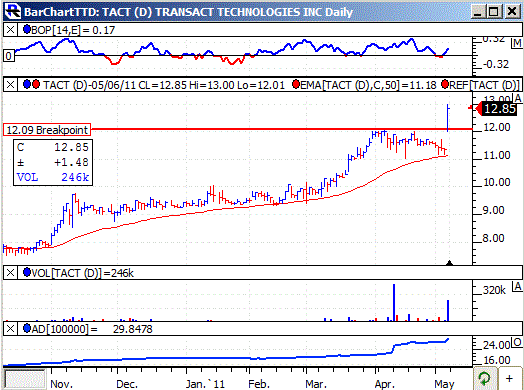
Task: Click the VOL 246k row in data box
Action: (52, 177)
